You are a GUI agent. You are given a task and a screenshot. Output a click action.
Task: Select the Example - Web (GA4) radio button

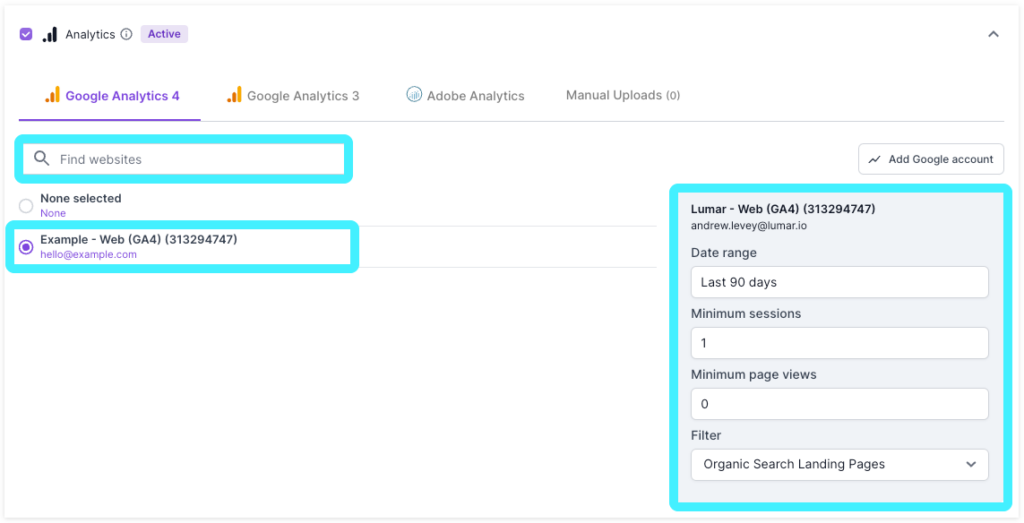point(26,247)
